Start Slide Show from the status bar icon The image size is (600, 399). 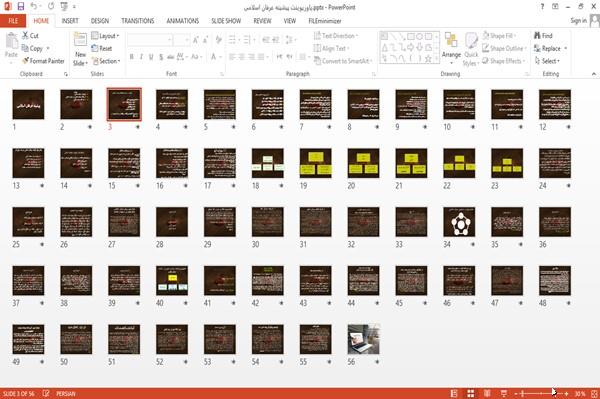click(x=504, y=393)
